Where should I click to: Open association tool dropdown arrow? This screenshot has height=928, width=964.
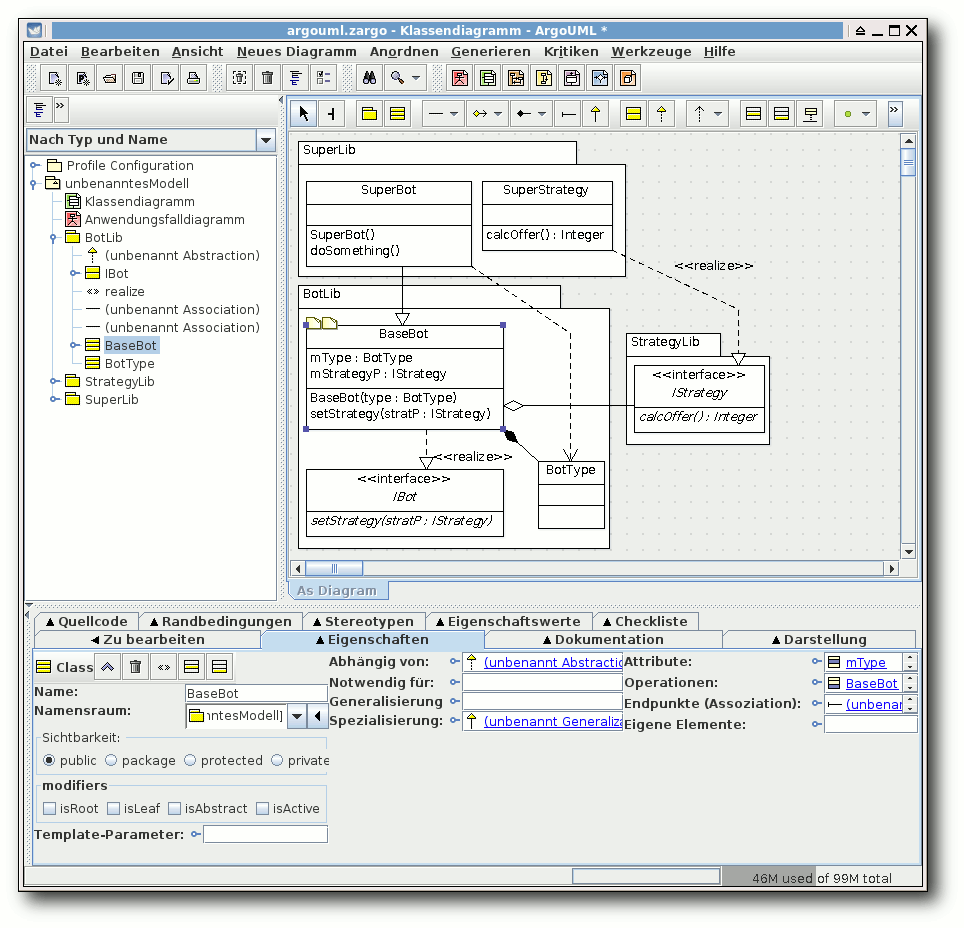454,114
